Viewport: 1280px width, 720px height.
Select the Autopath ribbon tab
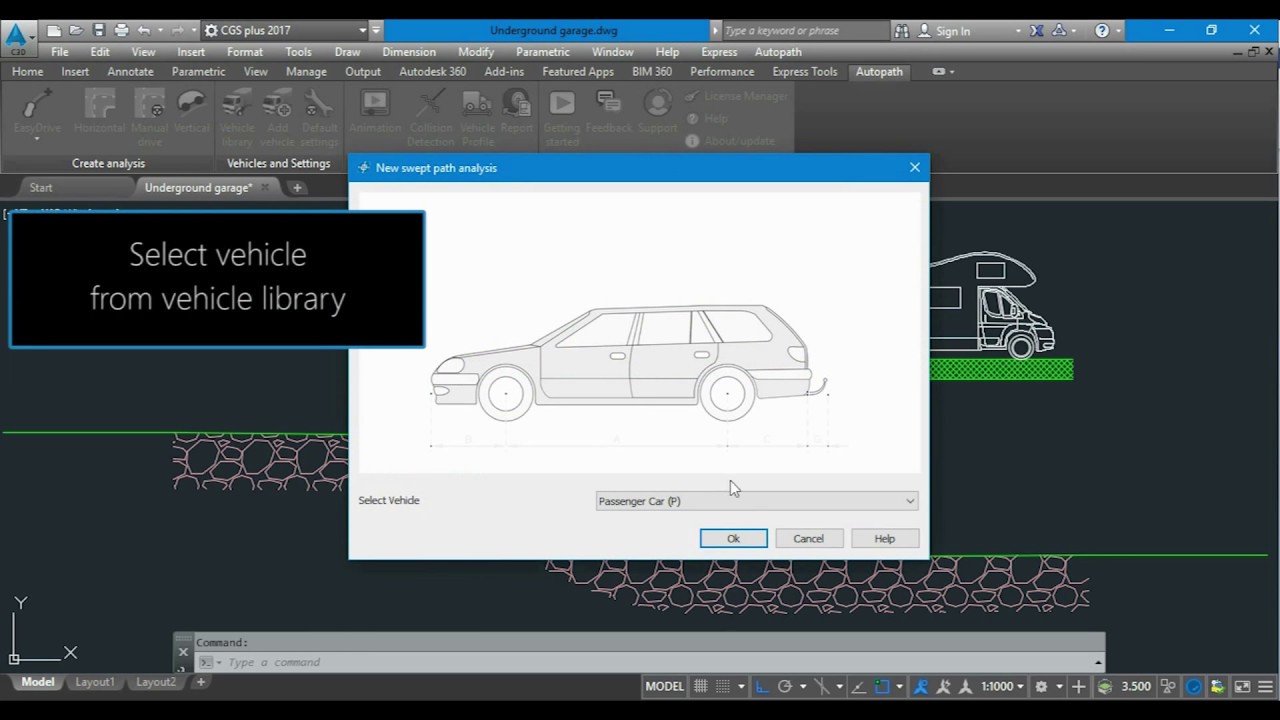(879, 72)
